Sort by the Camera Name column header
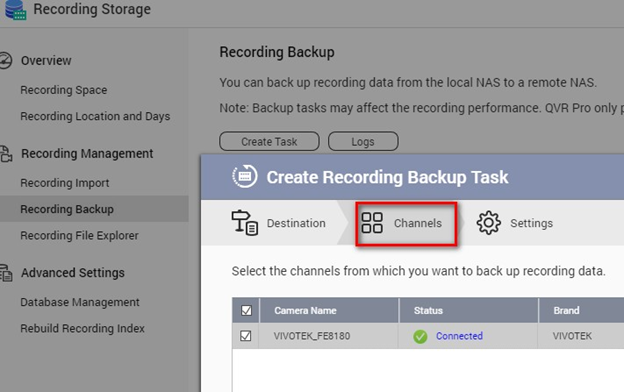This screenshot has height=392, width=624. point(305,310)
